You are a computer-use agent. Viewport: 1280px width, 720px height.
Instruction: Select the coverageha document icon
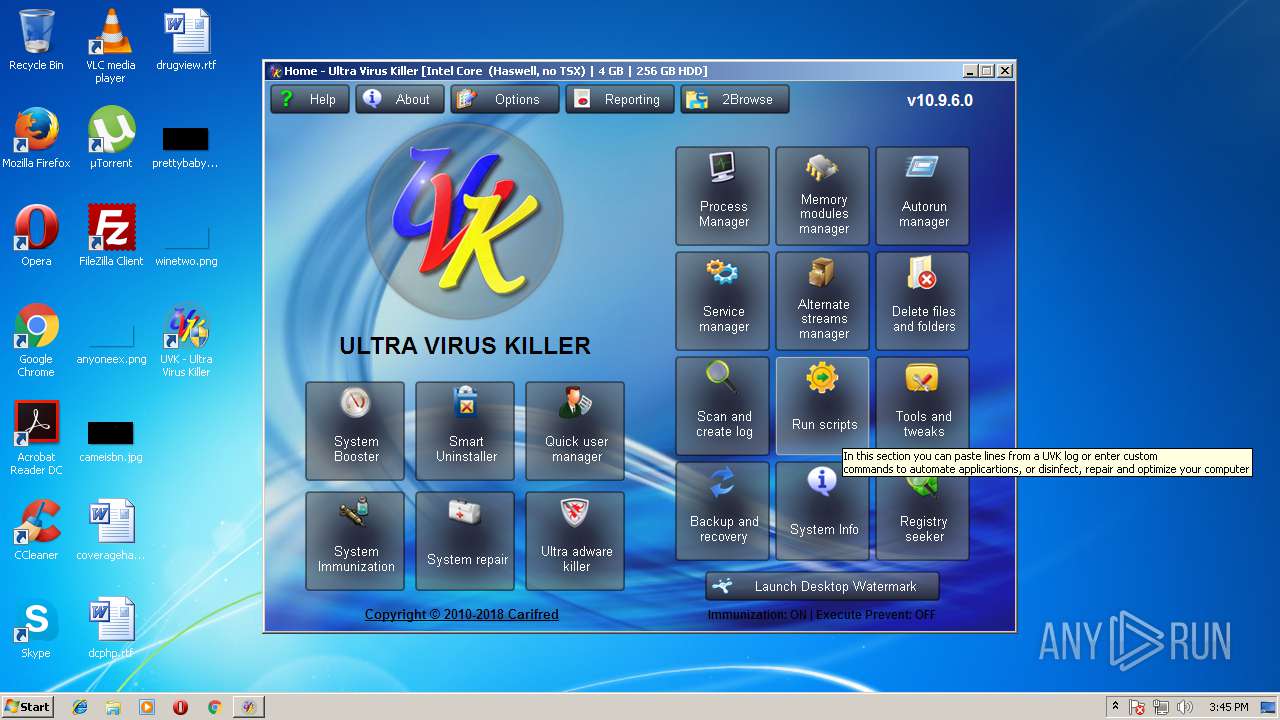tap(111, 530)
